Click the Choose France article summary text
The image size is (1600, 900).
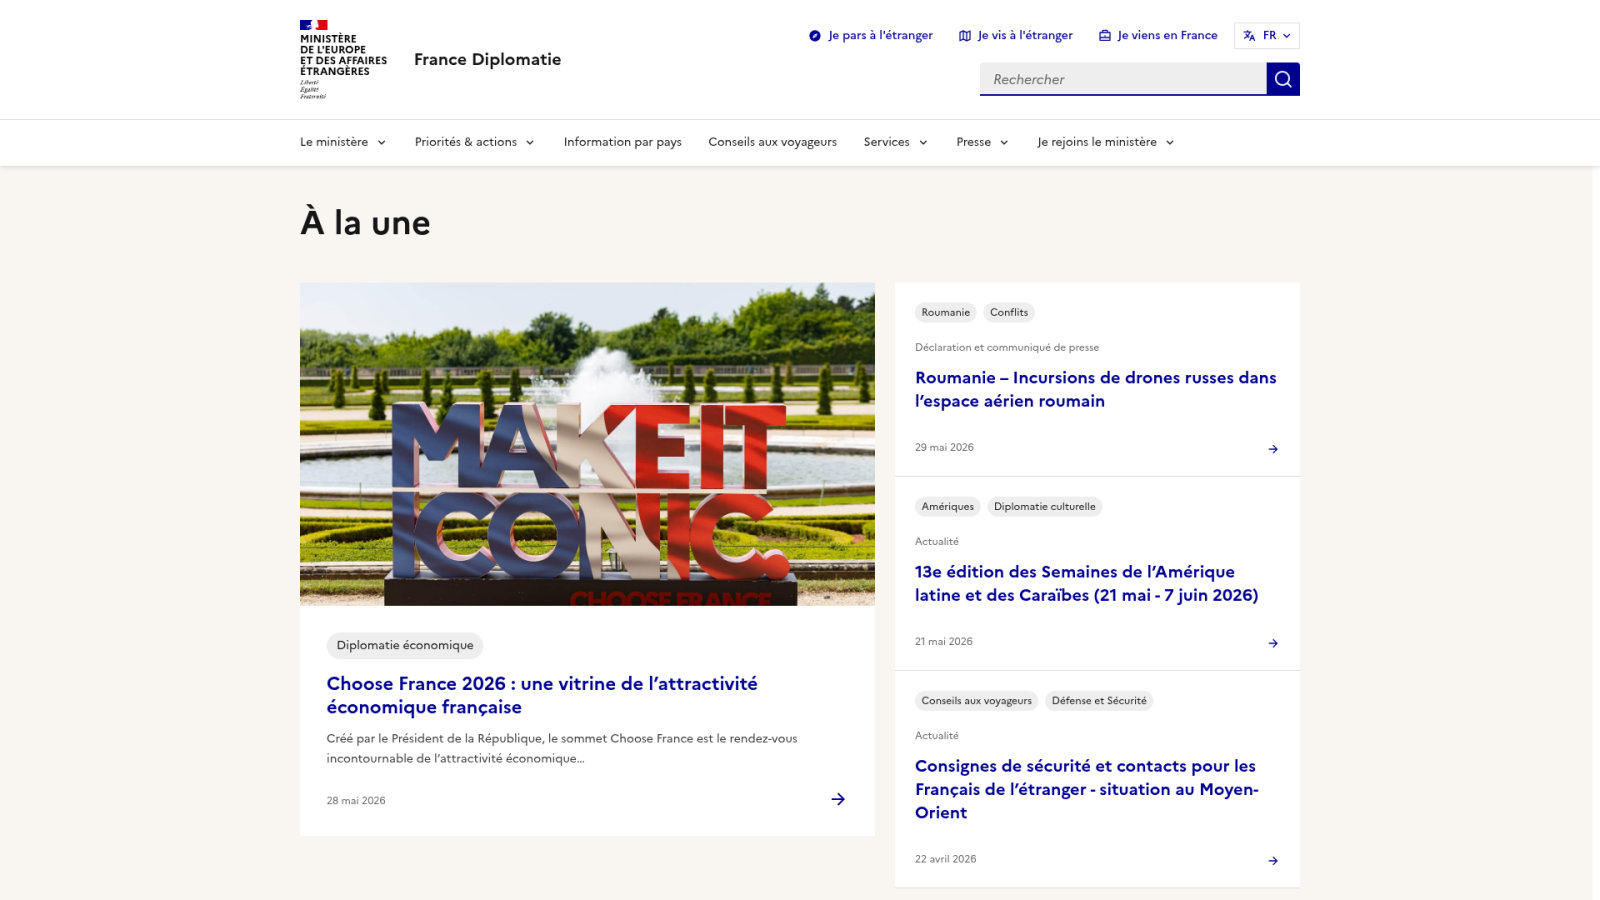(x=562, y=748)
